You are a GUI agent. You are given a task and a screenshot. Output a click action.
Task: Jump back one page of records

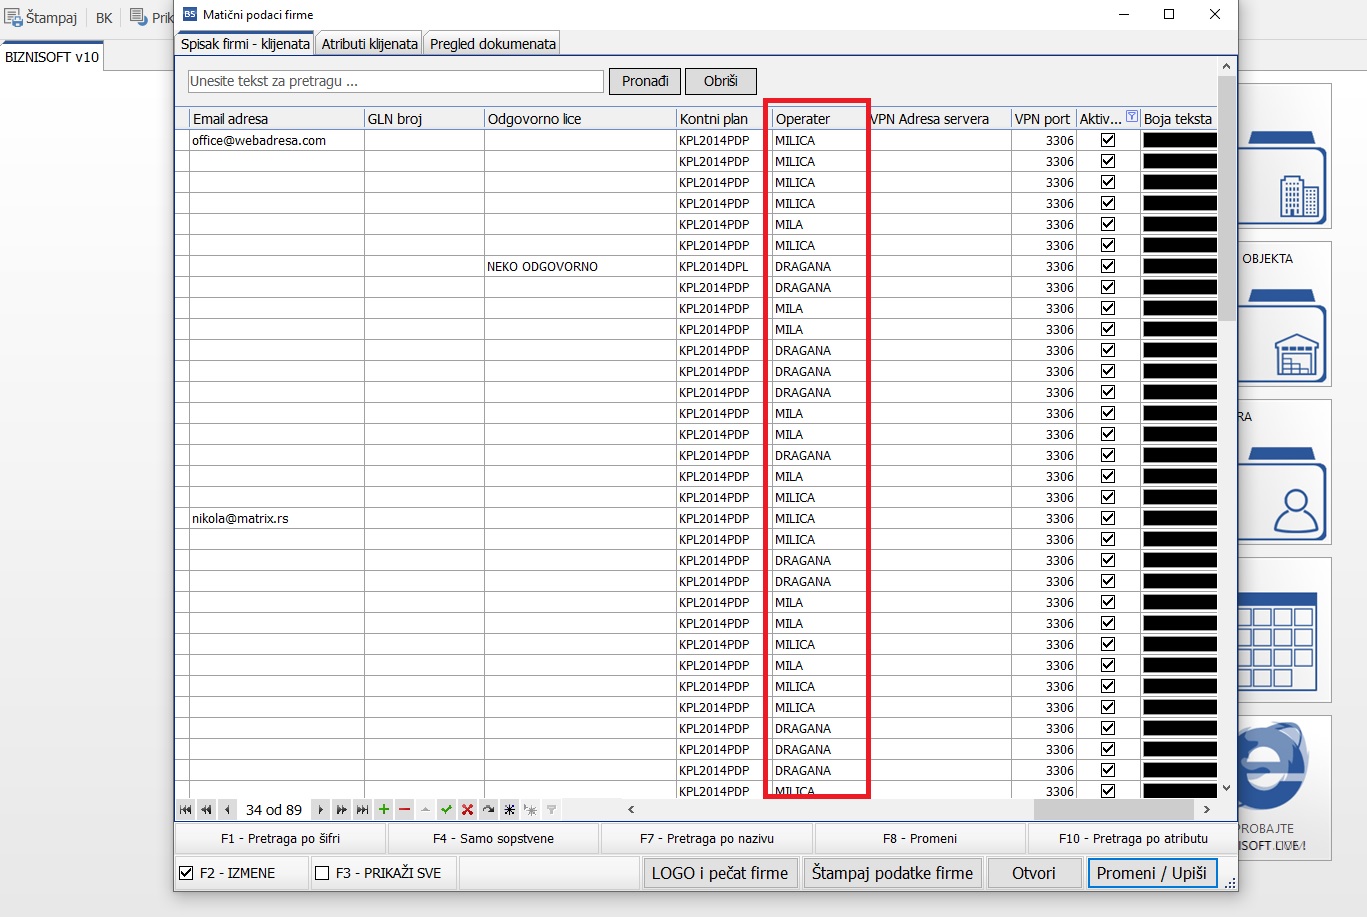[206, 810]
